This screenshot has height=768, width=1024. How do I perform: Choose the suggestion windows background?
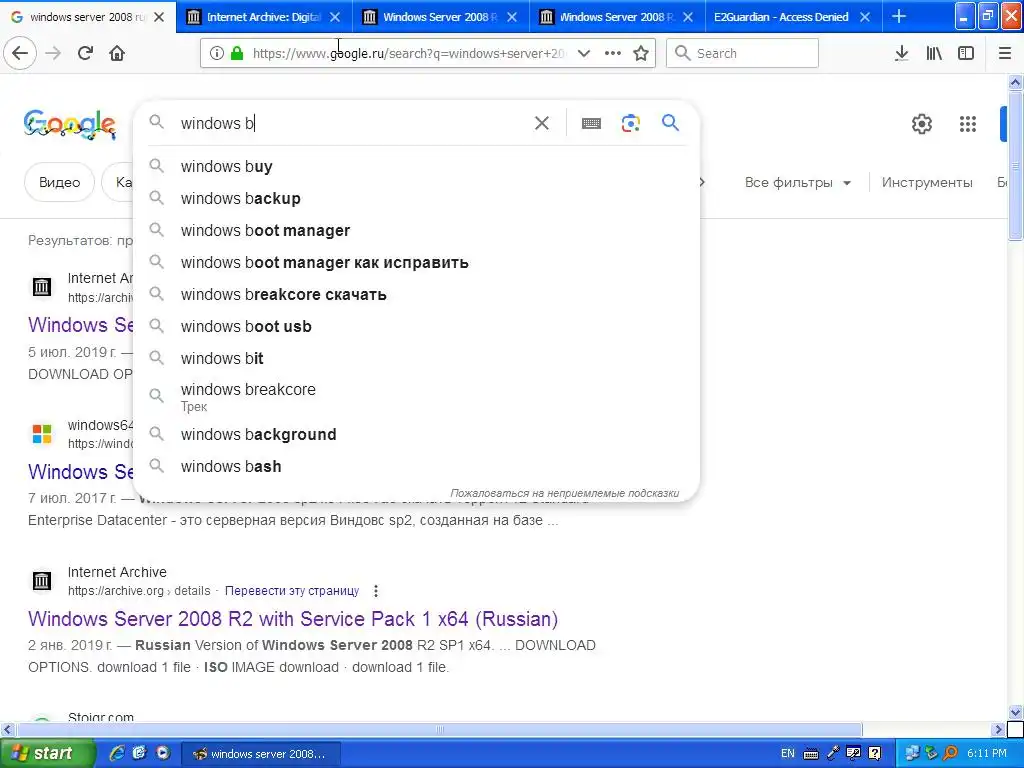[416, 434]
